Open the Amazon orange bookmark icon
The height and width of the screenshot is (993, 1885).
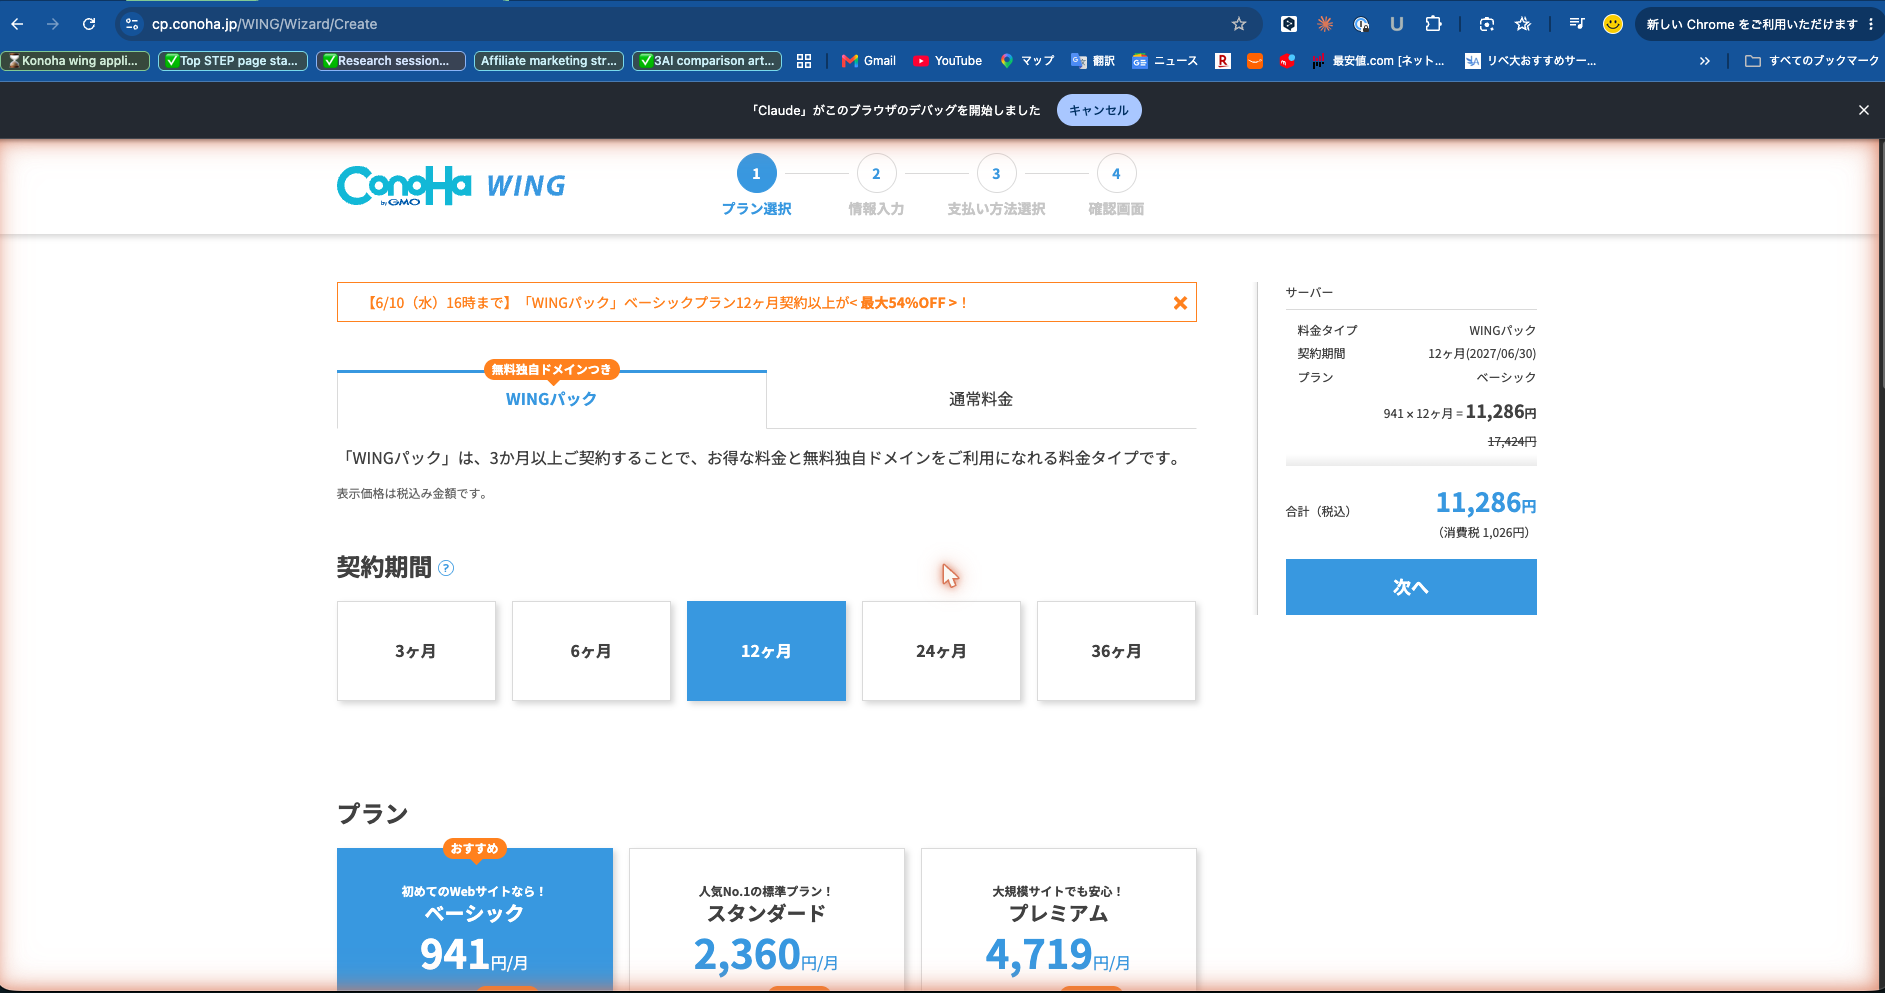click(1255, 61)
